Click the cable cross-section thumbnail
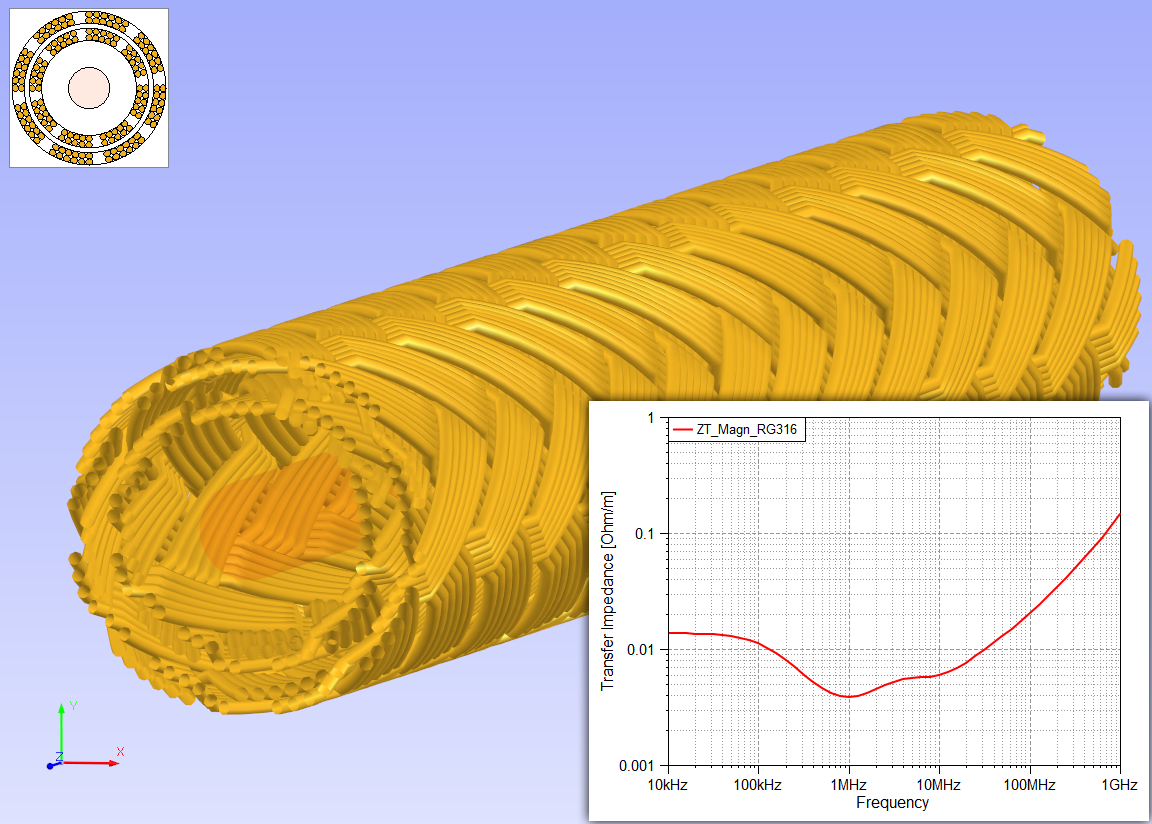Image resolution: width=1152 pixels, height=824 pixels. 89,88
